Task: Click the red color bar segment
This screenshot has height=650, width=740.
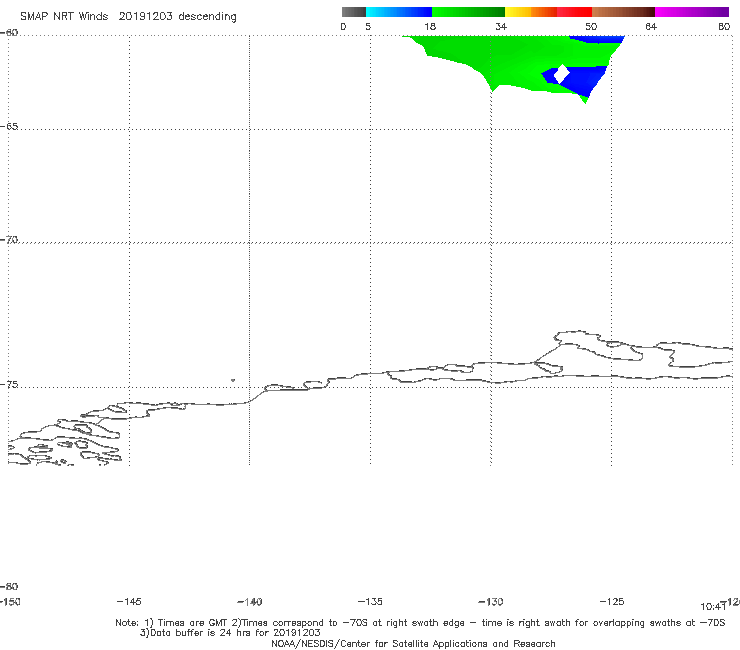Action: pyautogui.click(x=574, y=12)
